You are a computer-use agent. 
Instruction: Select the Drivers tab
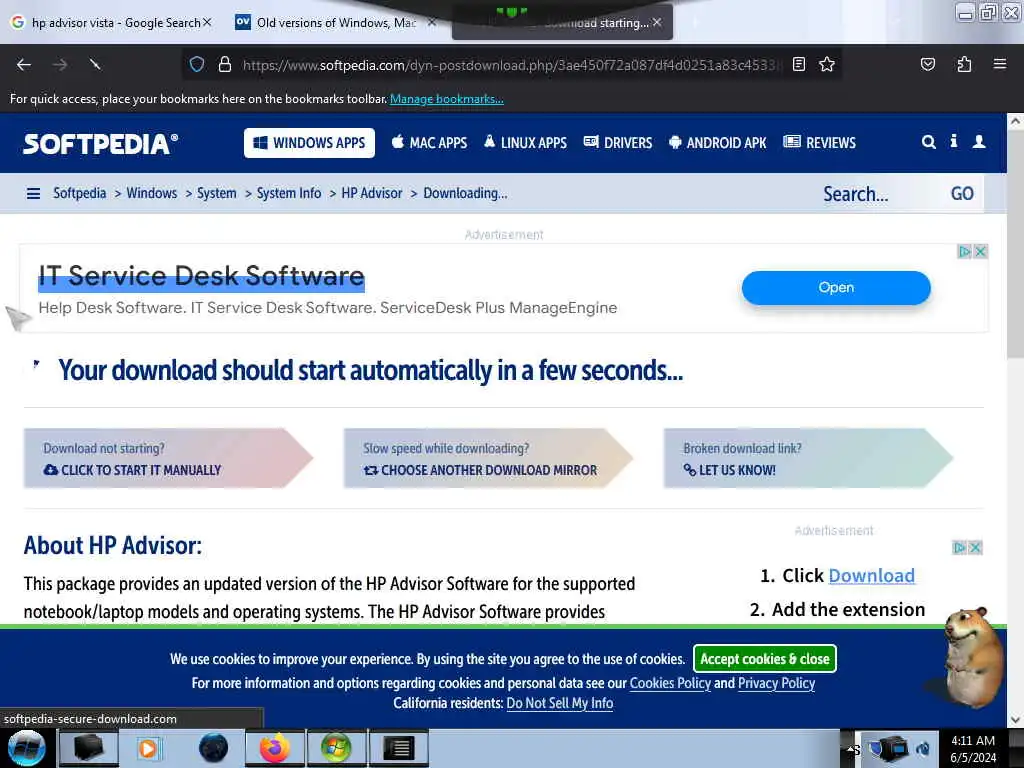tap(618, 142)
